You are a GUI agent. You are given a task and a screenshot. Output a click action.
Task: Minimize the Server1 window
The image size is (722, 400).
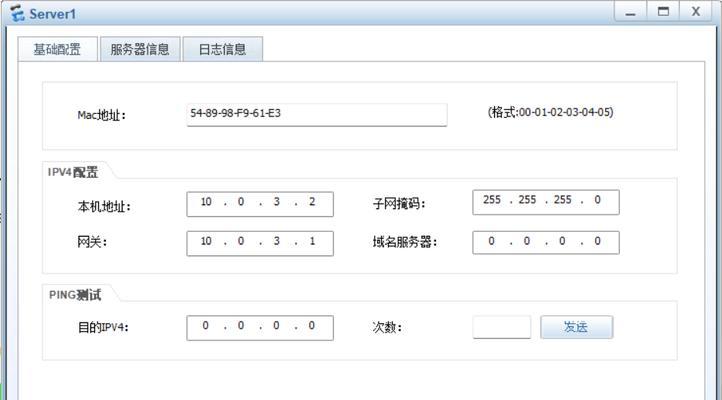[630, 12]
